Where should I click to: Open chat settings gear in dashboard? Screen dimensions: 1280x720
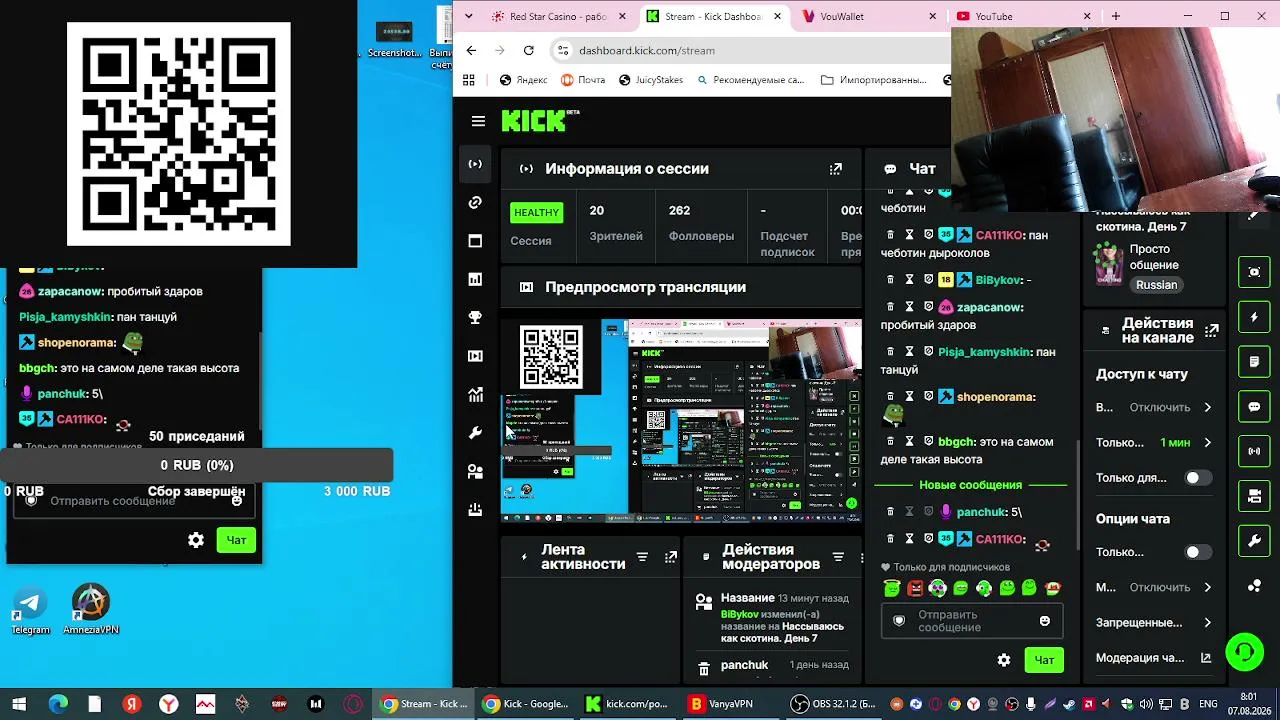point(1004,660)
